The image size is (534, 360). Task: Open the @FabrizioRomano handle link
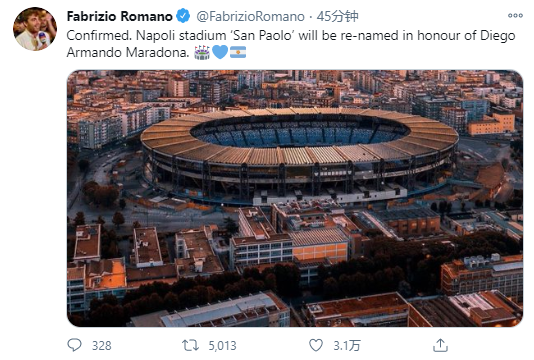click(x=250, y=16)
